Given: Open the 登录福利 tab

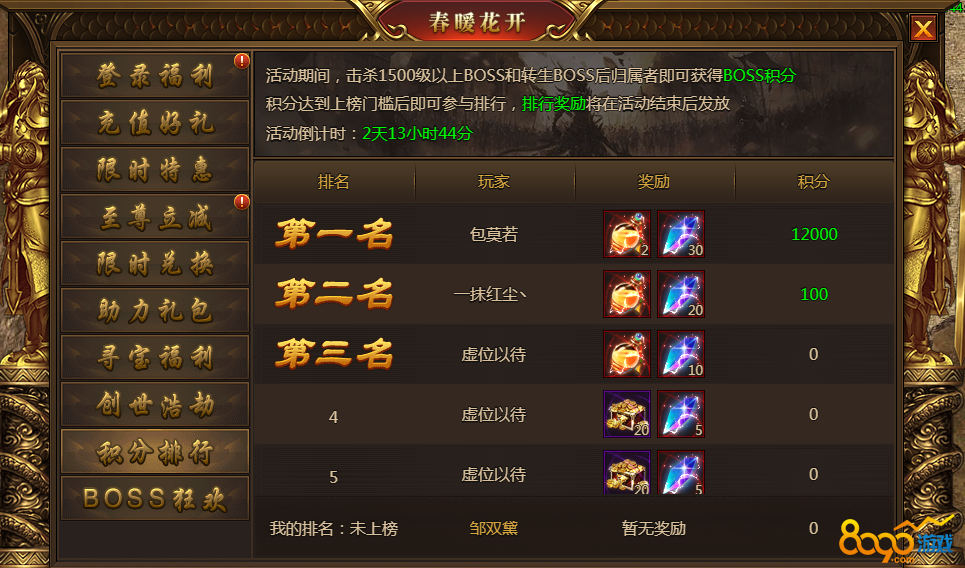Looking at the screenshot, I should coord(155,75).
